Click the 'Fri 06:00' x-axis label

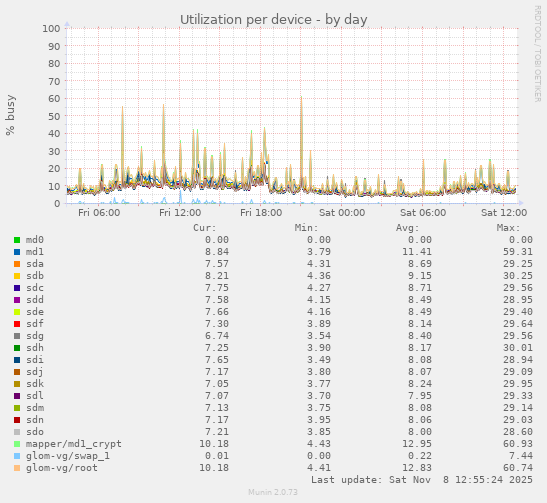[x=99, y=212]
